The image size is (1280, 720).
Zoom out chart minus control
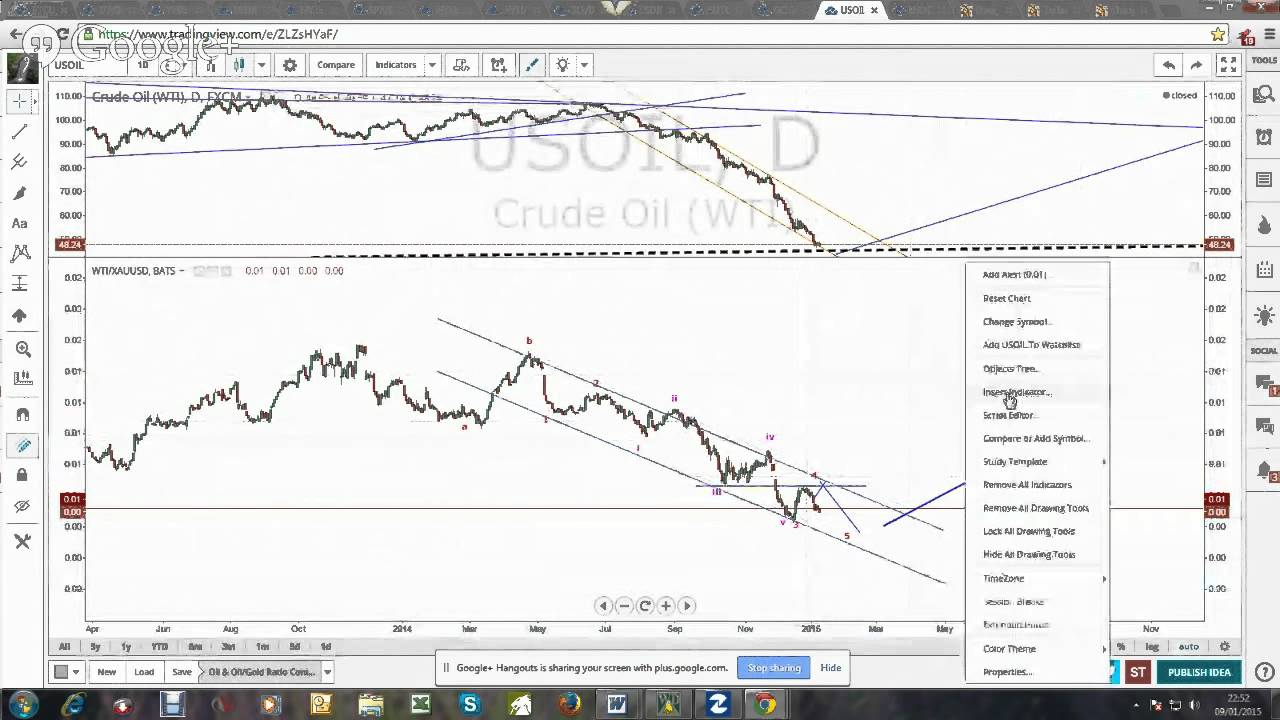coord(624,606)
